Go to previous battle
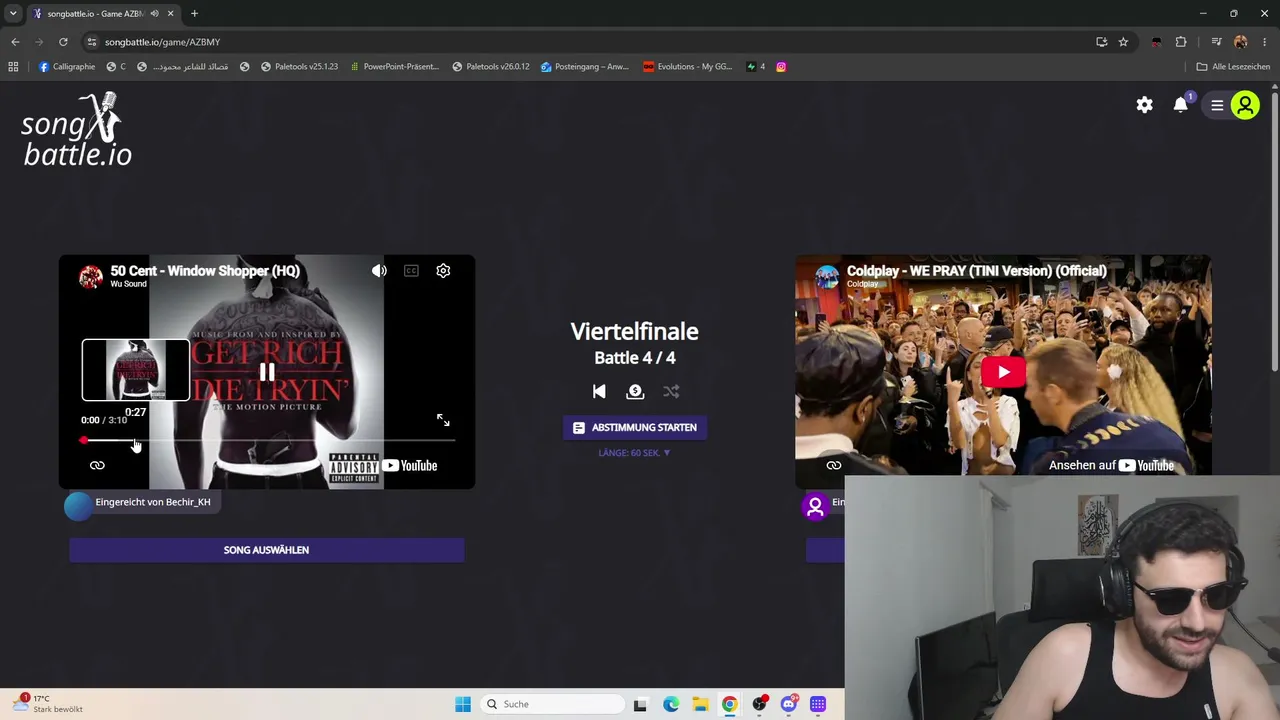The width and height of the screenshot is (1280, 720). (599, 392)
